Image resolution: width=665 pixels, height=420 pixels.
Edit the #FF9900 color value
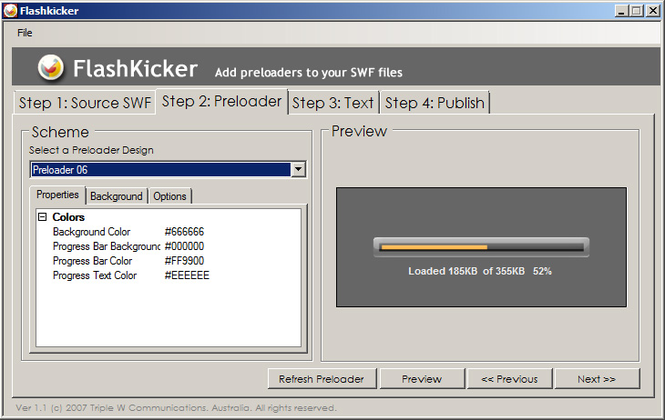pos(184,260)
